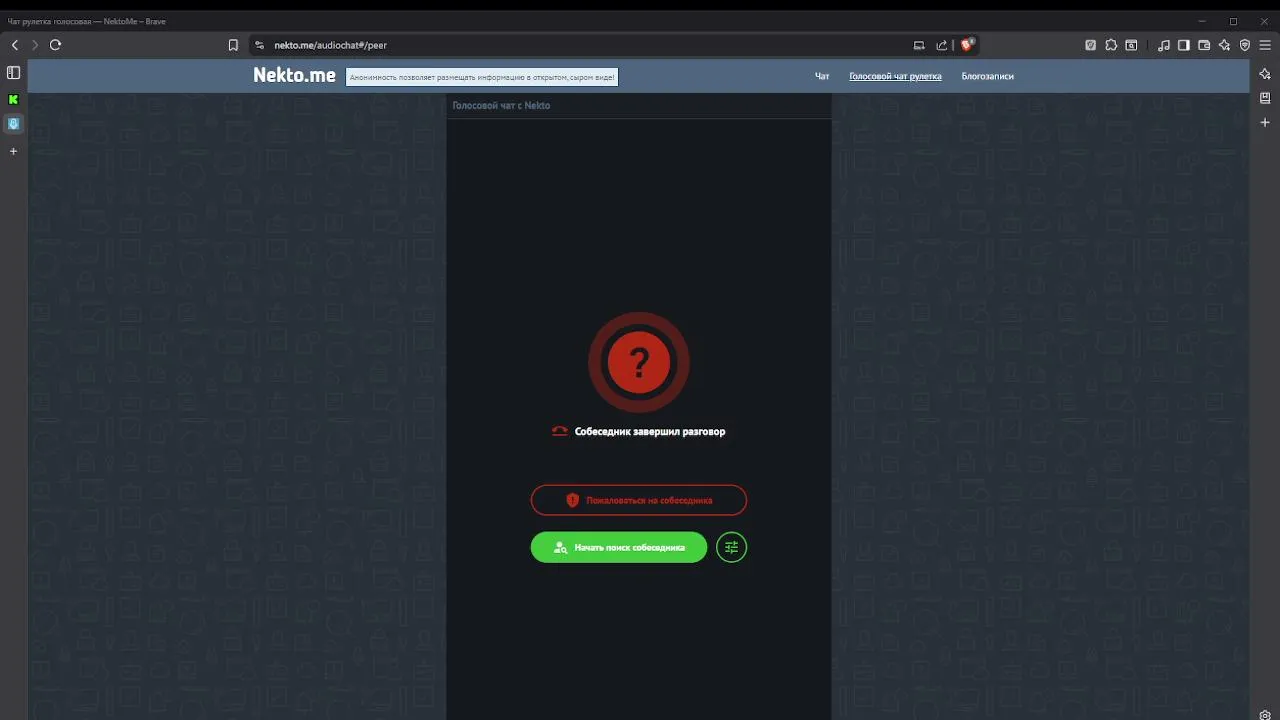Select the Nekto.me microphone tab
The image size is (1280, 720).
[13, 124]
